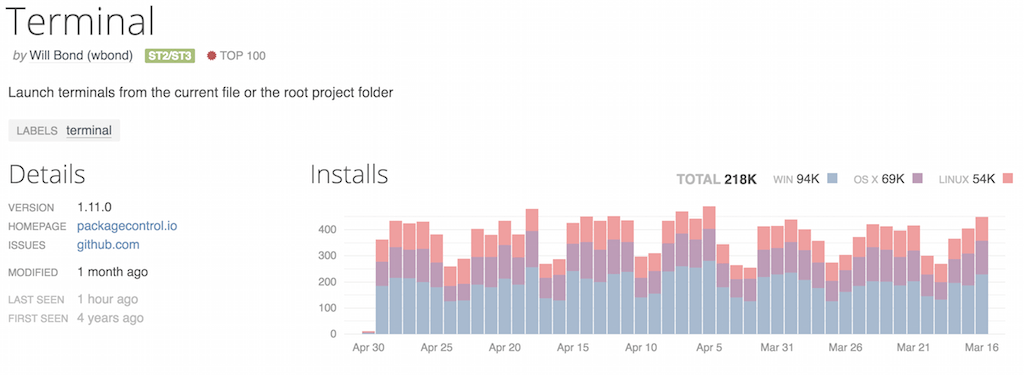
Task: Open author Will Bond (wbond) link
Action: point(81,56)
